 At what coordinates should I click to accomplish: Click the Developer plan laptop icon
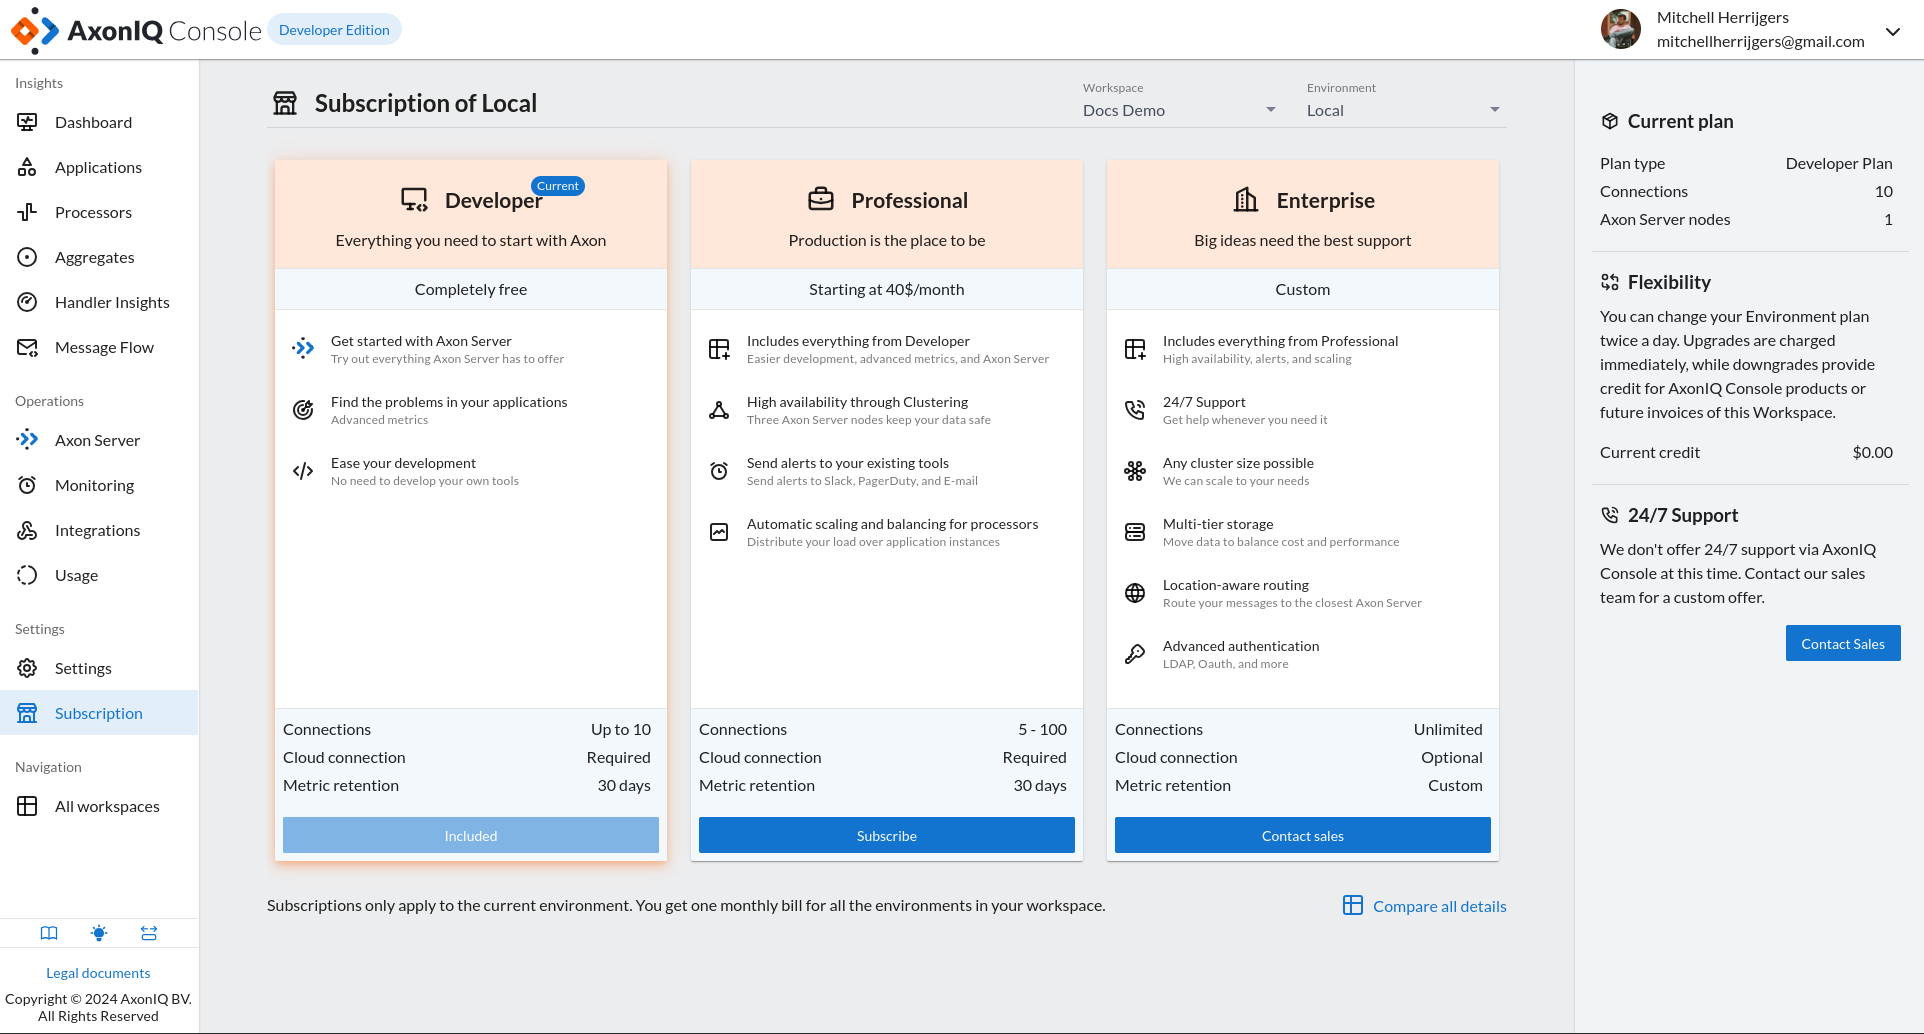point(414,199)
